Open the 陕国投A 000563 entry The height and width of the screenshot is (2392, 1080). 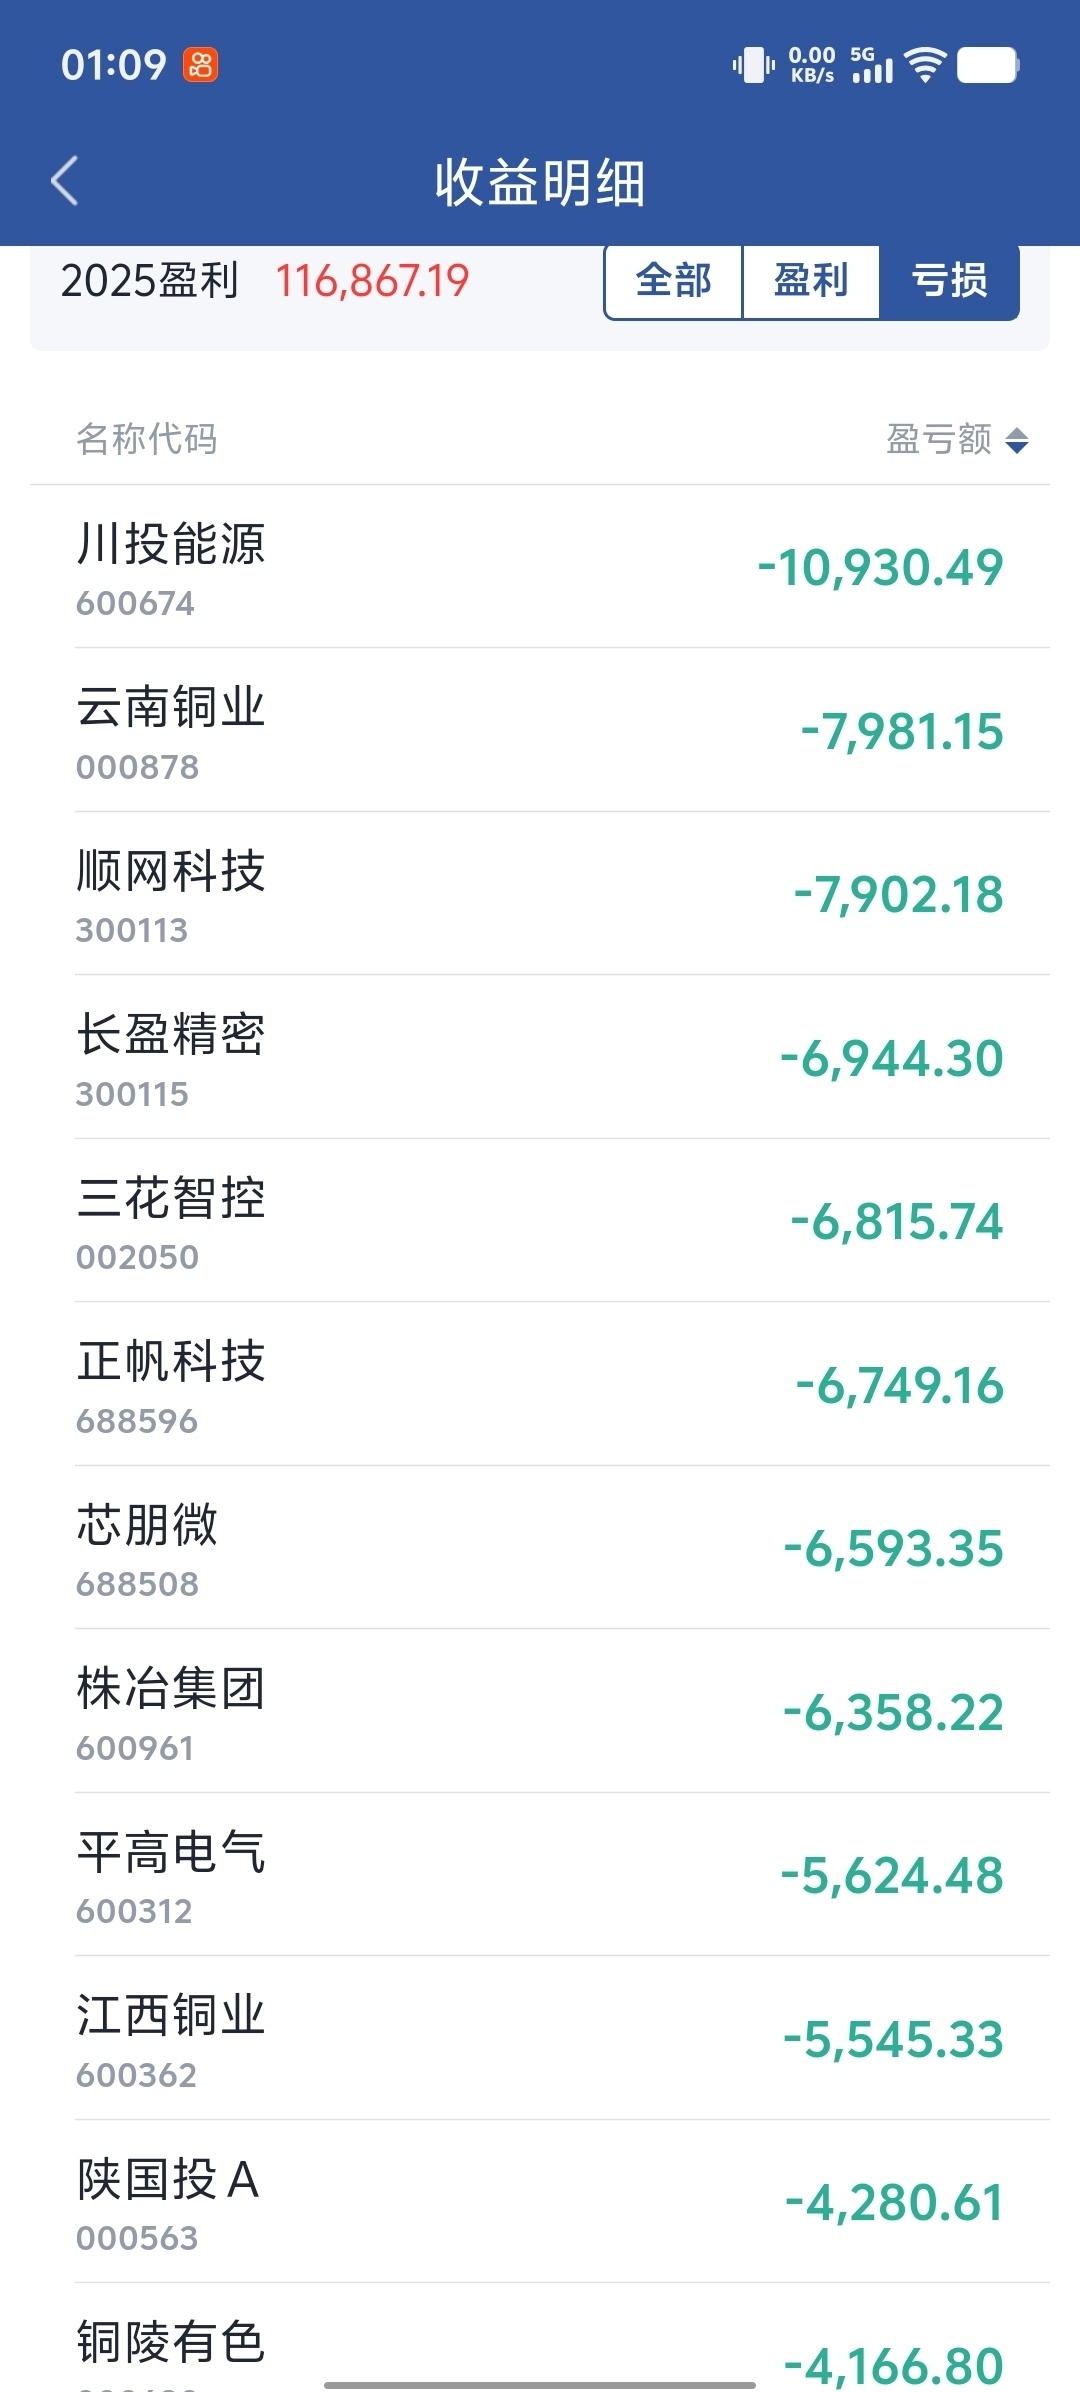pos(540,2202)
